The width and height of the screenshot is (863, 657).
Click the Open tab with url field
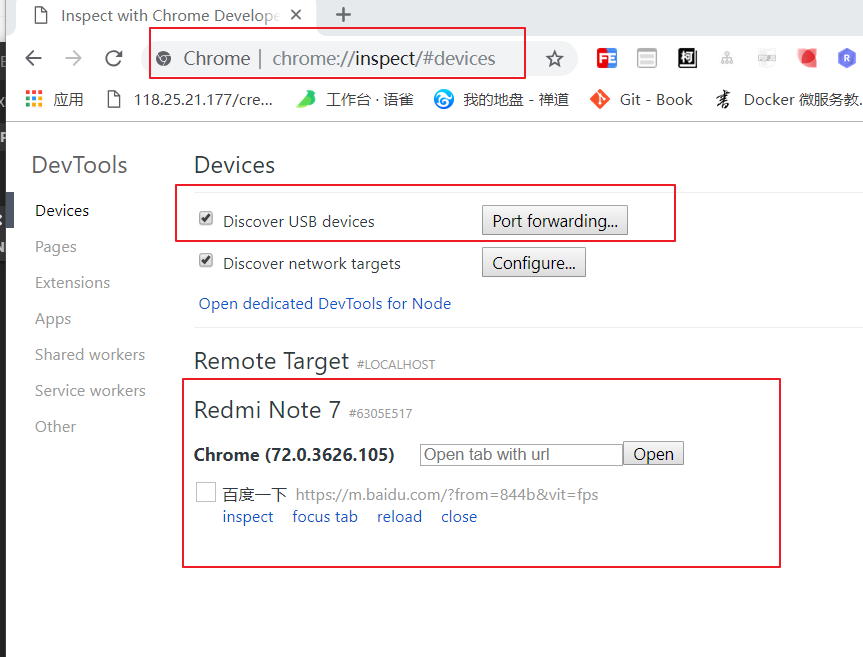point(521,455)
